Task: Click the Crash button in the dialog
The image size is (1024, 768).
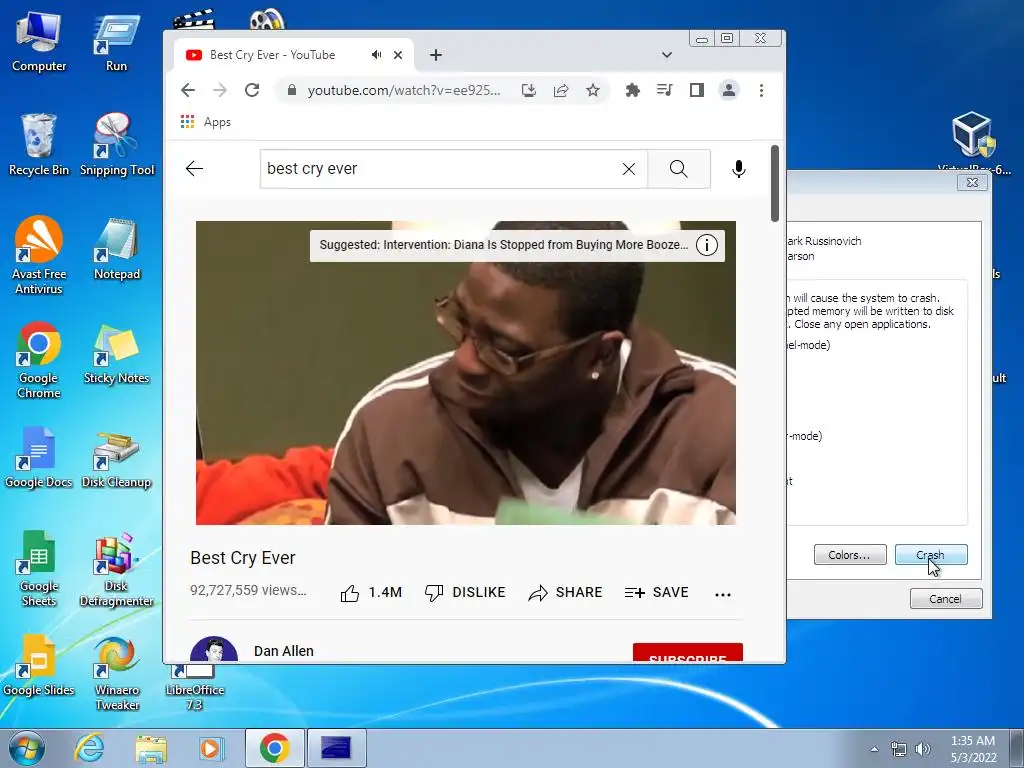Action: (x=931, y=554)
